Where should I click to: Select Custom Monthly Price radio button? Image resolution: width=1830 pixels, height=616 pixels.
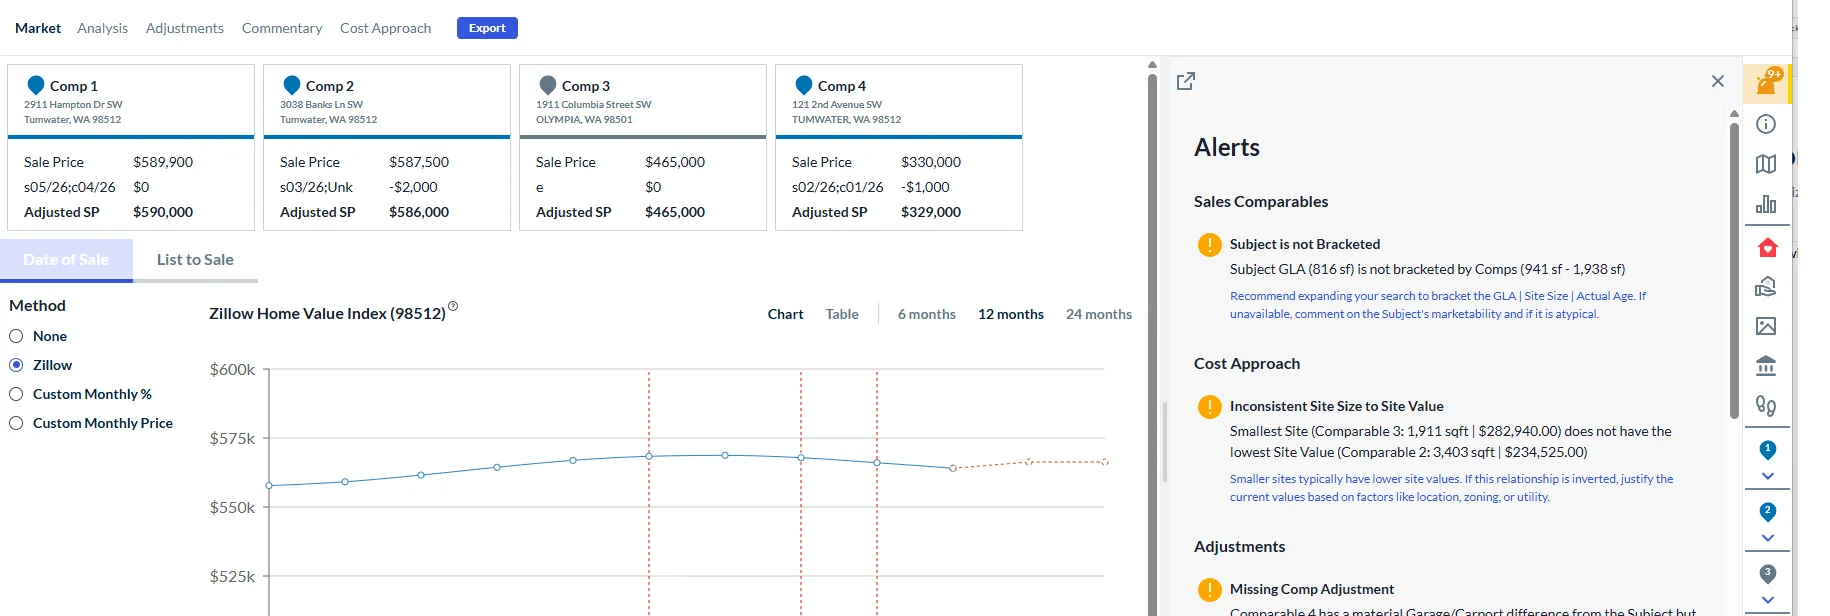pos(16,423)
